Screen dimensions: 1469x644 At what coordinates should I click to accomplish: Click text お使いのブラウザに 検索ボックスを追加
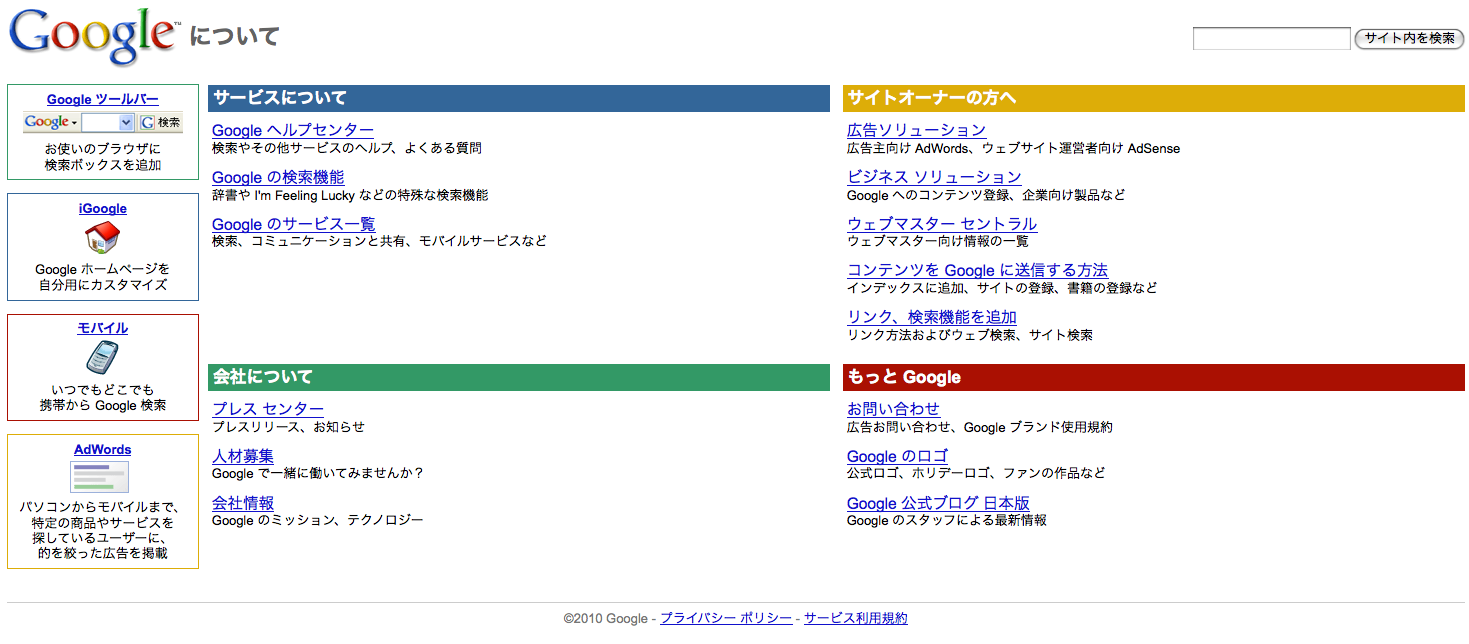(103, 157)
